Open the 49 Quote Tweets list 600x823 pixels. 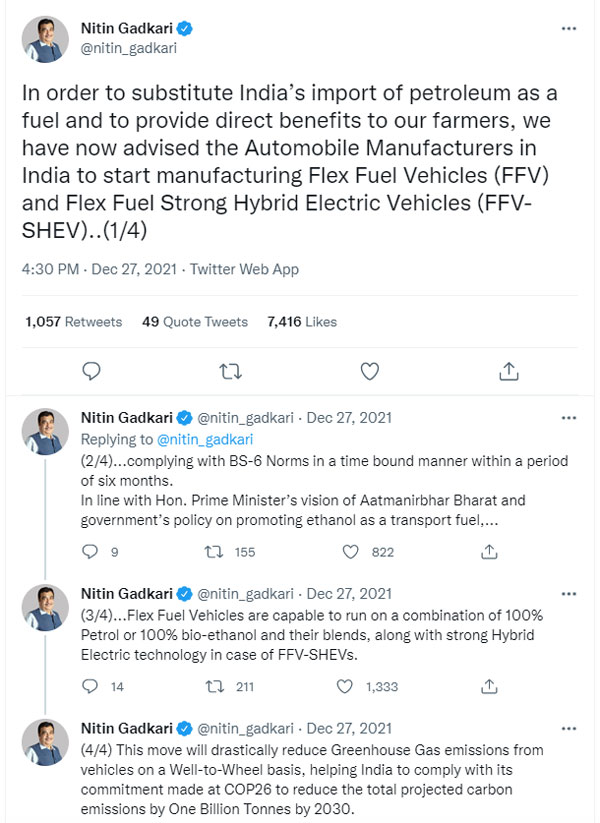tap(195, 321)
